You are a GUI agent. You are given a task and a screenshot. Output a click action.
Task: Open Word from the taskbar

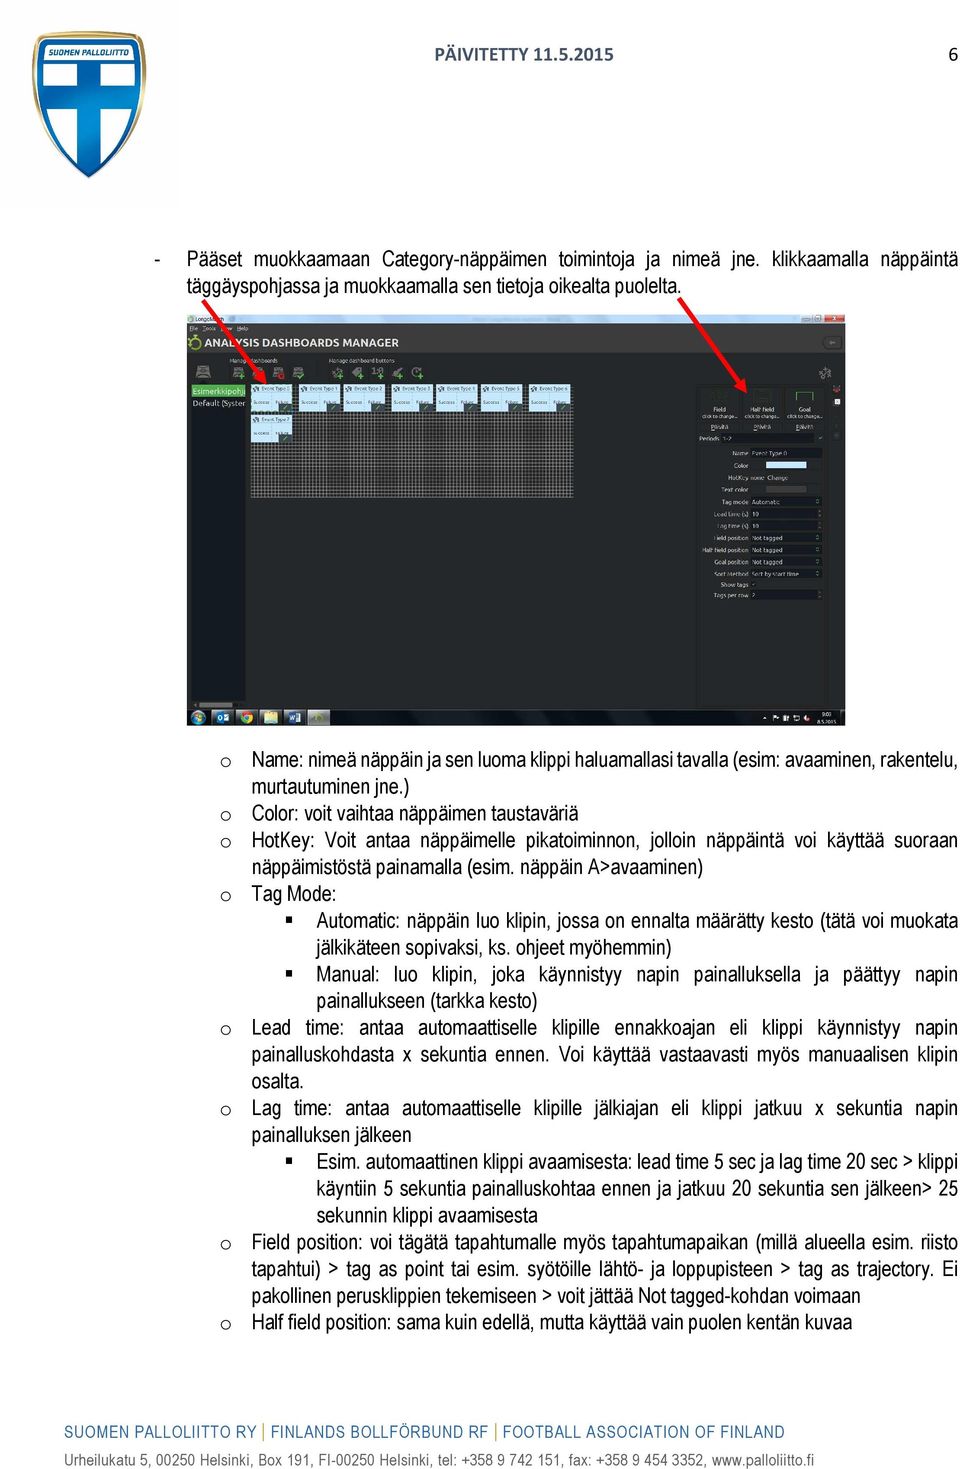pyautogui.click(x=294, y=717)
